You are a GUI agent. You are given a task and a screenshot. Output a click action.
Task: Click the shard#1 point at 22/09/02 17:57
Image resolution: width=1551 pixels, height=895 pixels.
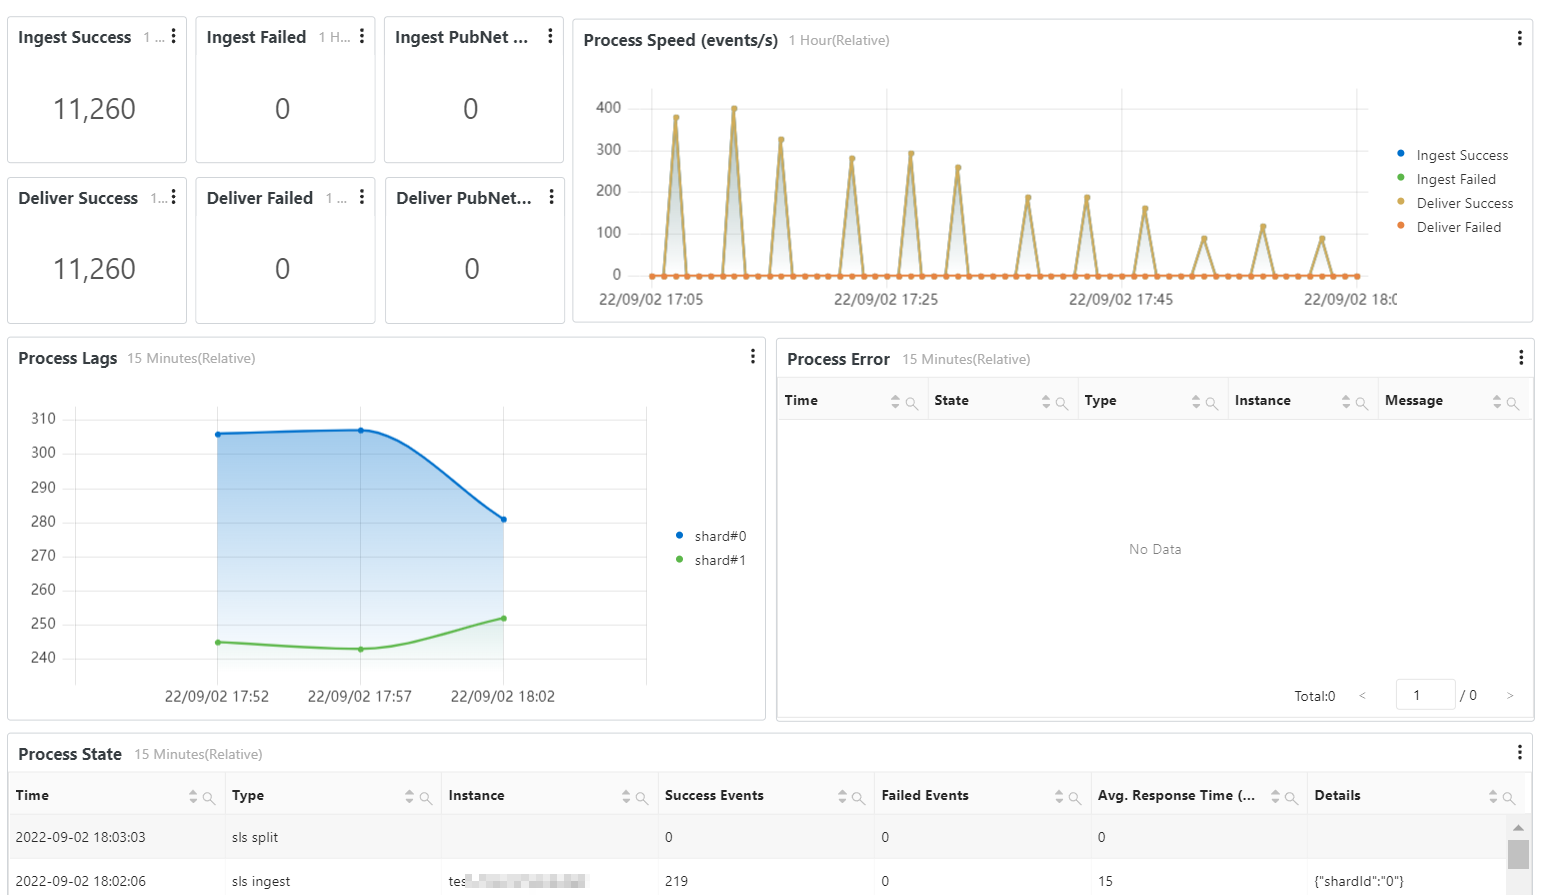[x=361, y=649]
